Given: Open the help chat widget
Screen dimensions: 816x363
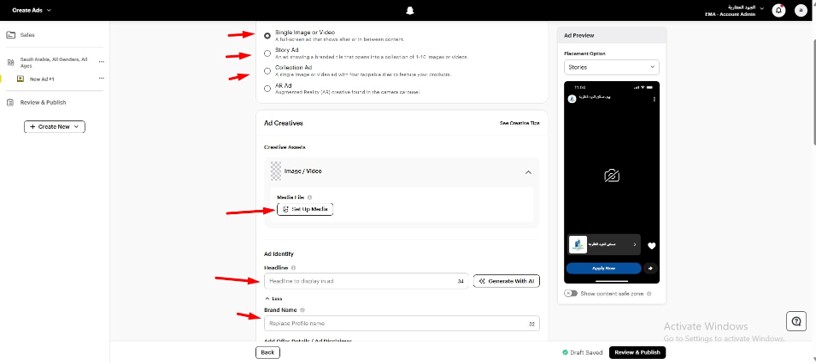Looking at the screenshot, I should pos(796,321).
